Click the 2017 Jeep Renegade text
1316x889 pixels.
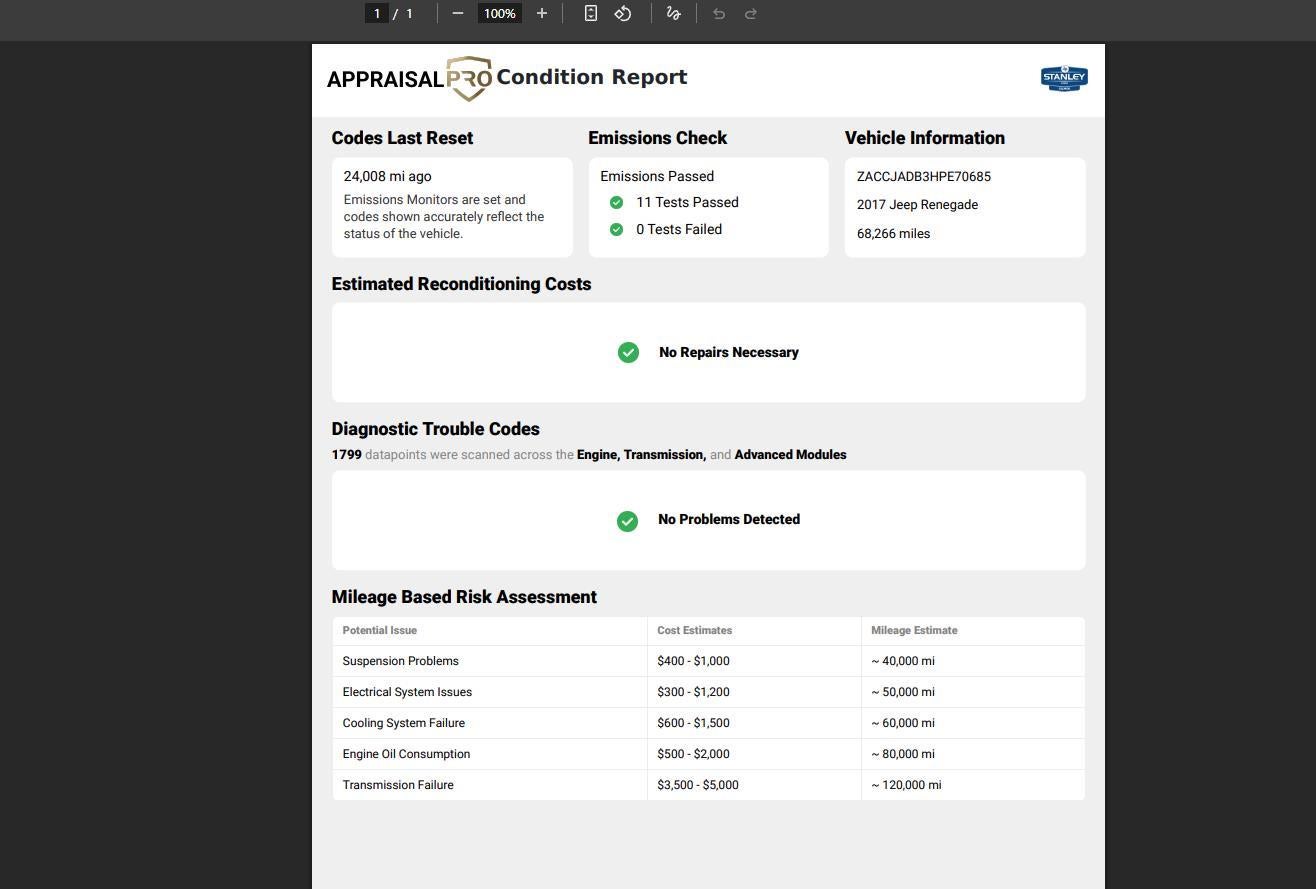tap(917, 205)
